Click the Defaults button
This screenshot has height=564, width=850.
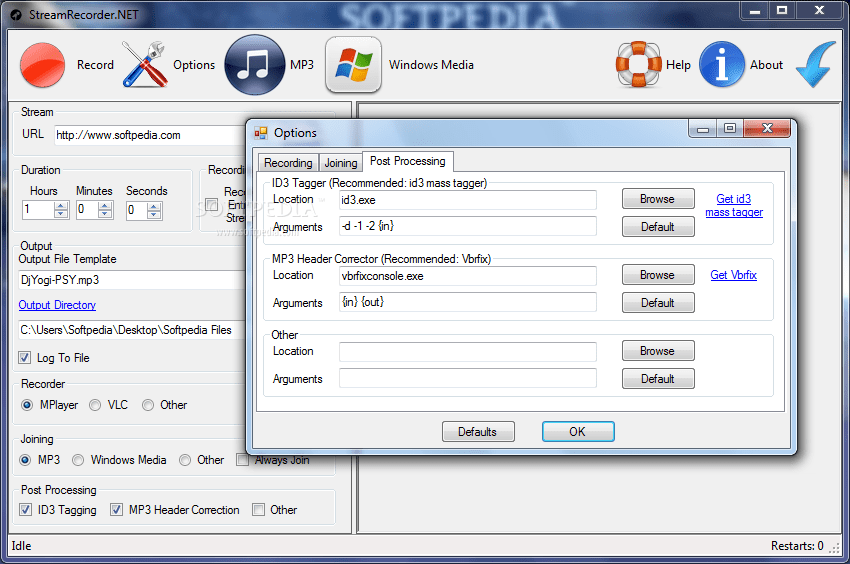click(478, 432)
